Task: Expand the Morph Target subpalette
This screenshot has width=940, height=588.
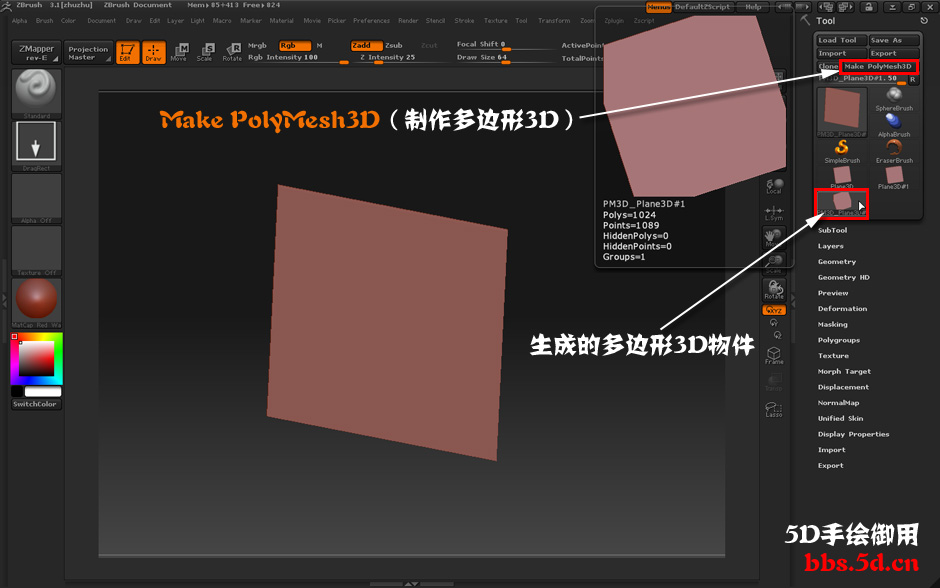Action: pos(844,372)
